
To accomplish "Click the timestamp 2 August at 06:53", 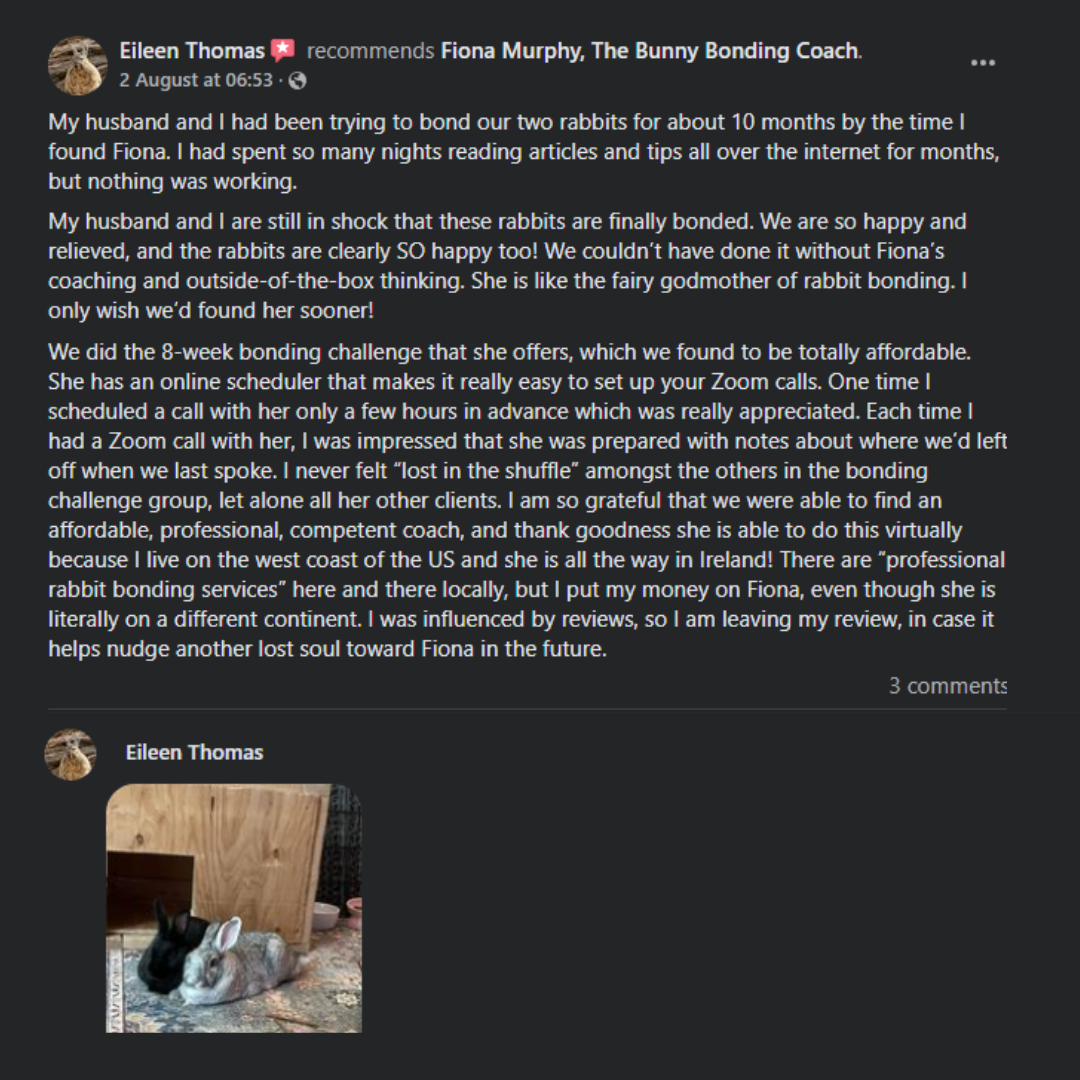I will tap(196, 80).
